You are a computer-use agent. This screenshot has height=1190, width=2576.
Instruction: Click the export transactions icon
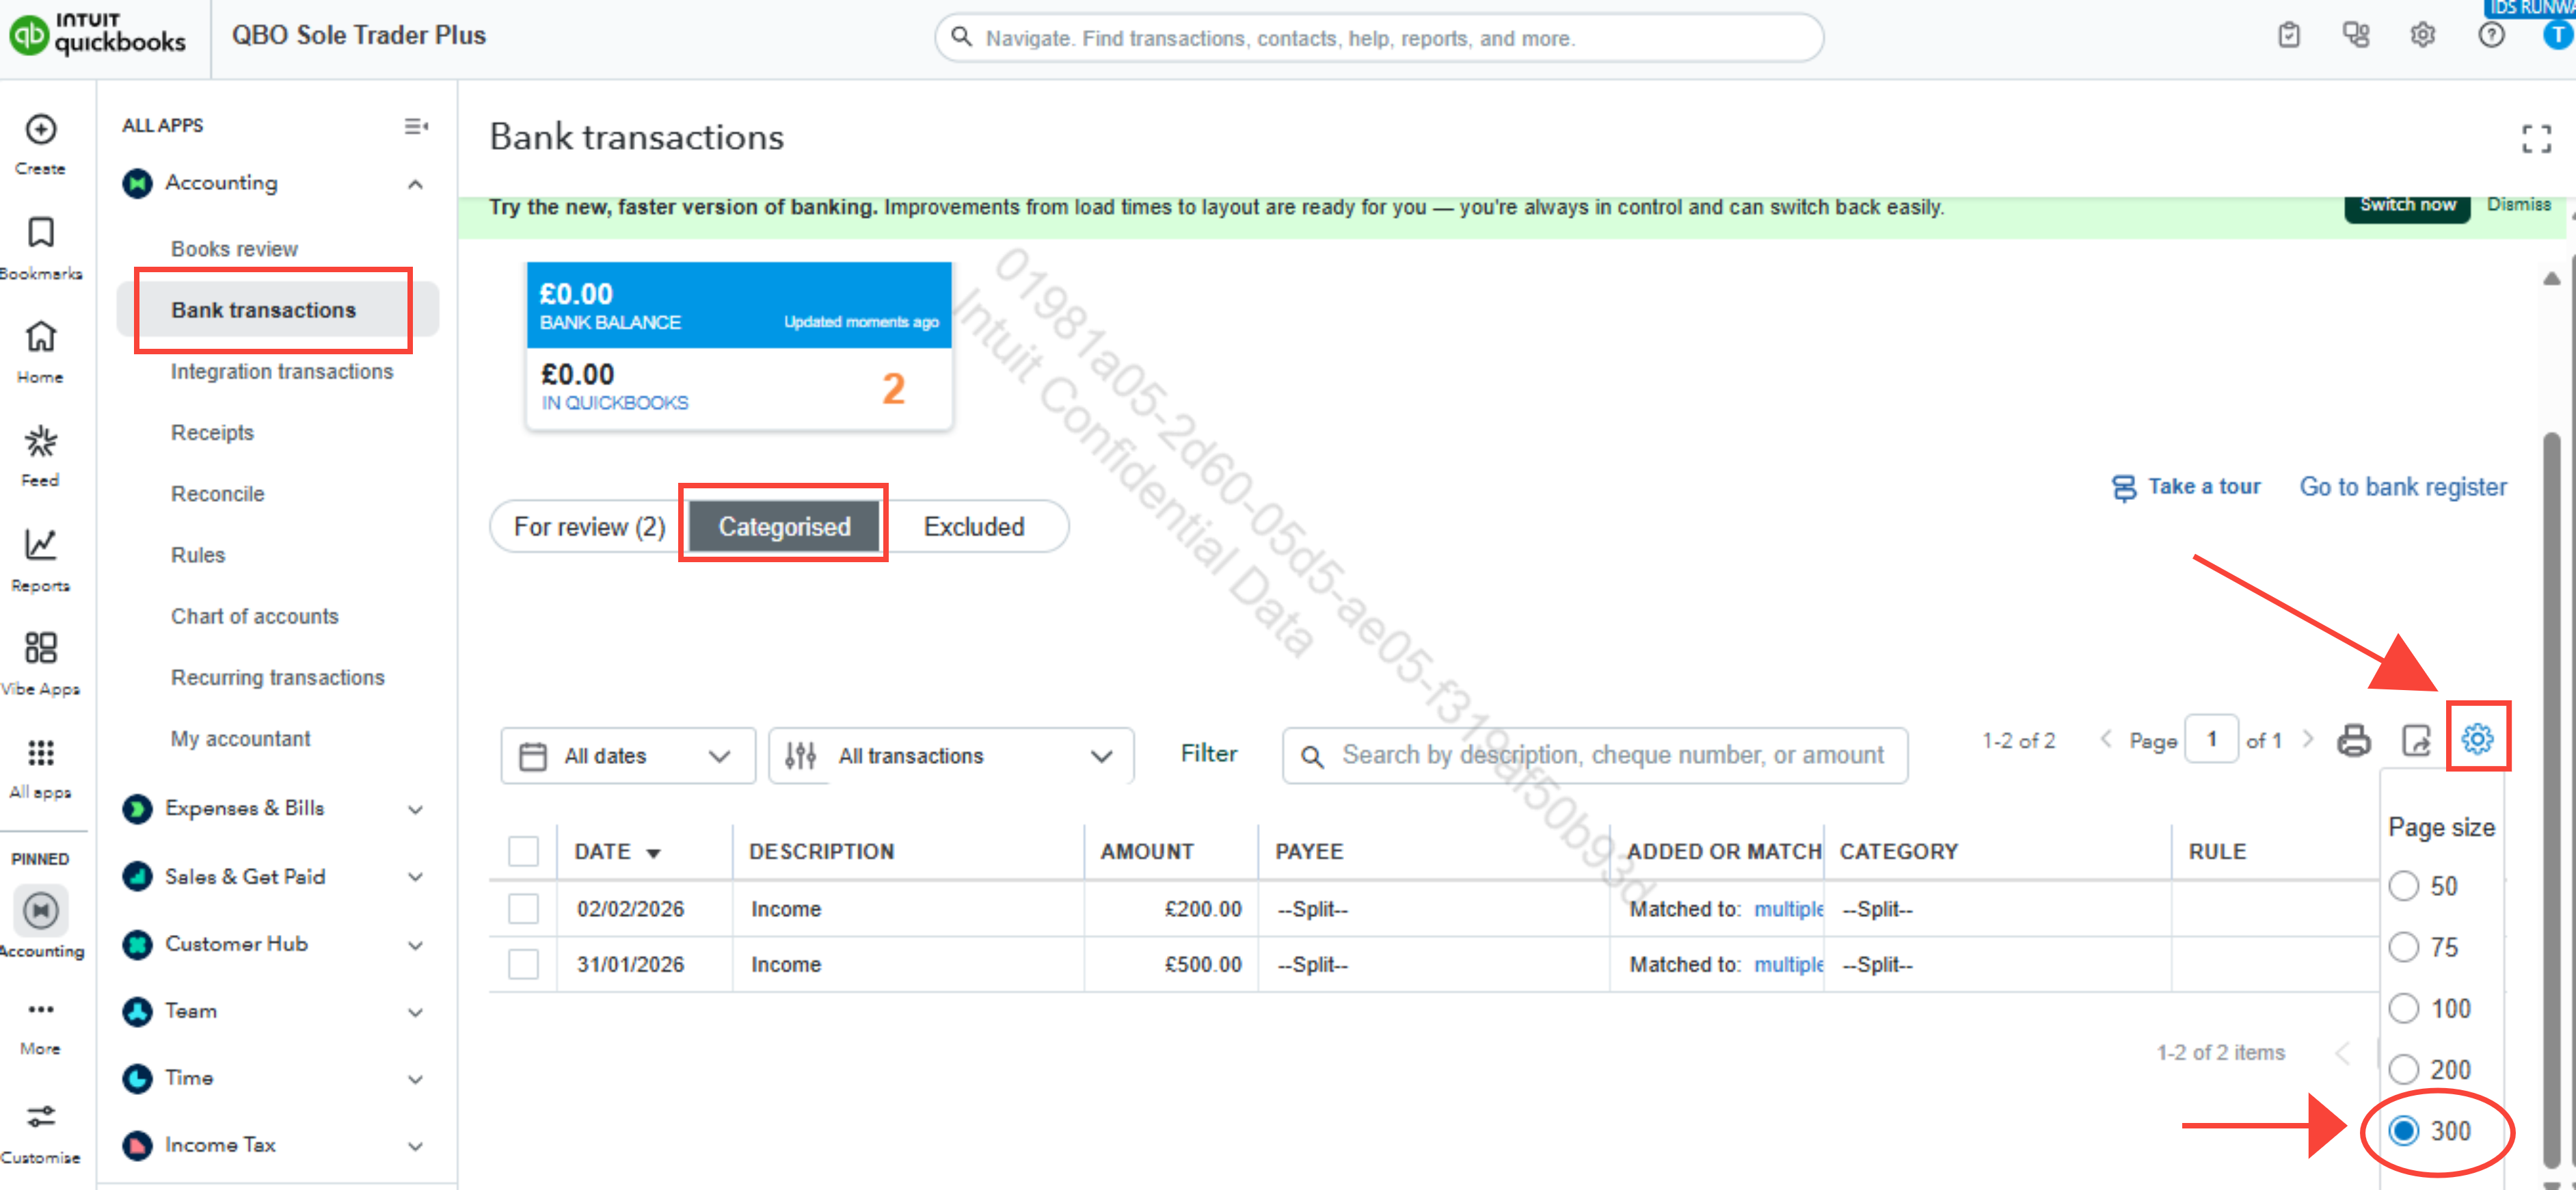tap(2416, 741)
